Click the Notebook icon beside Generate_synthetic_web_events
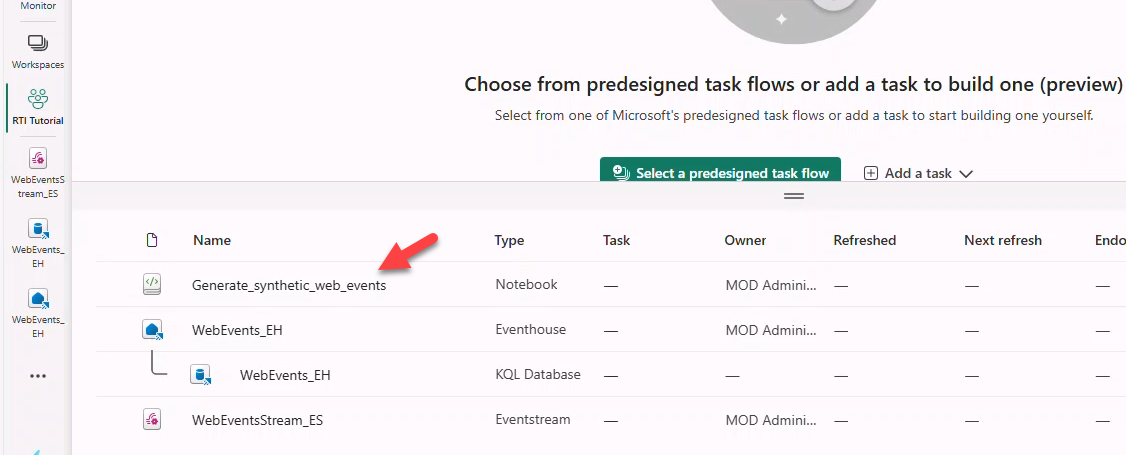 [151, 285]
